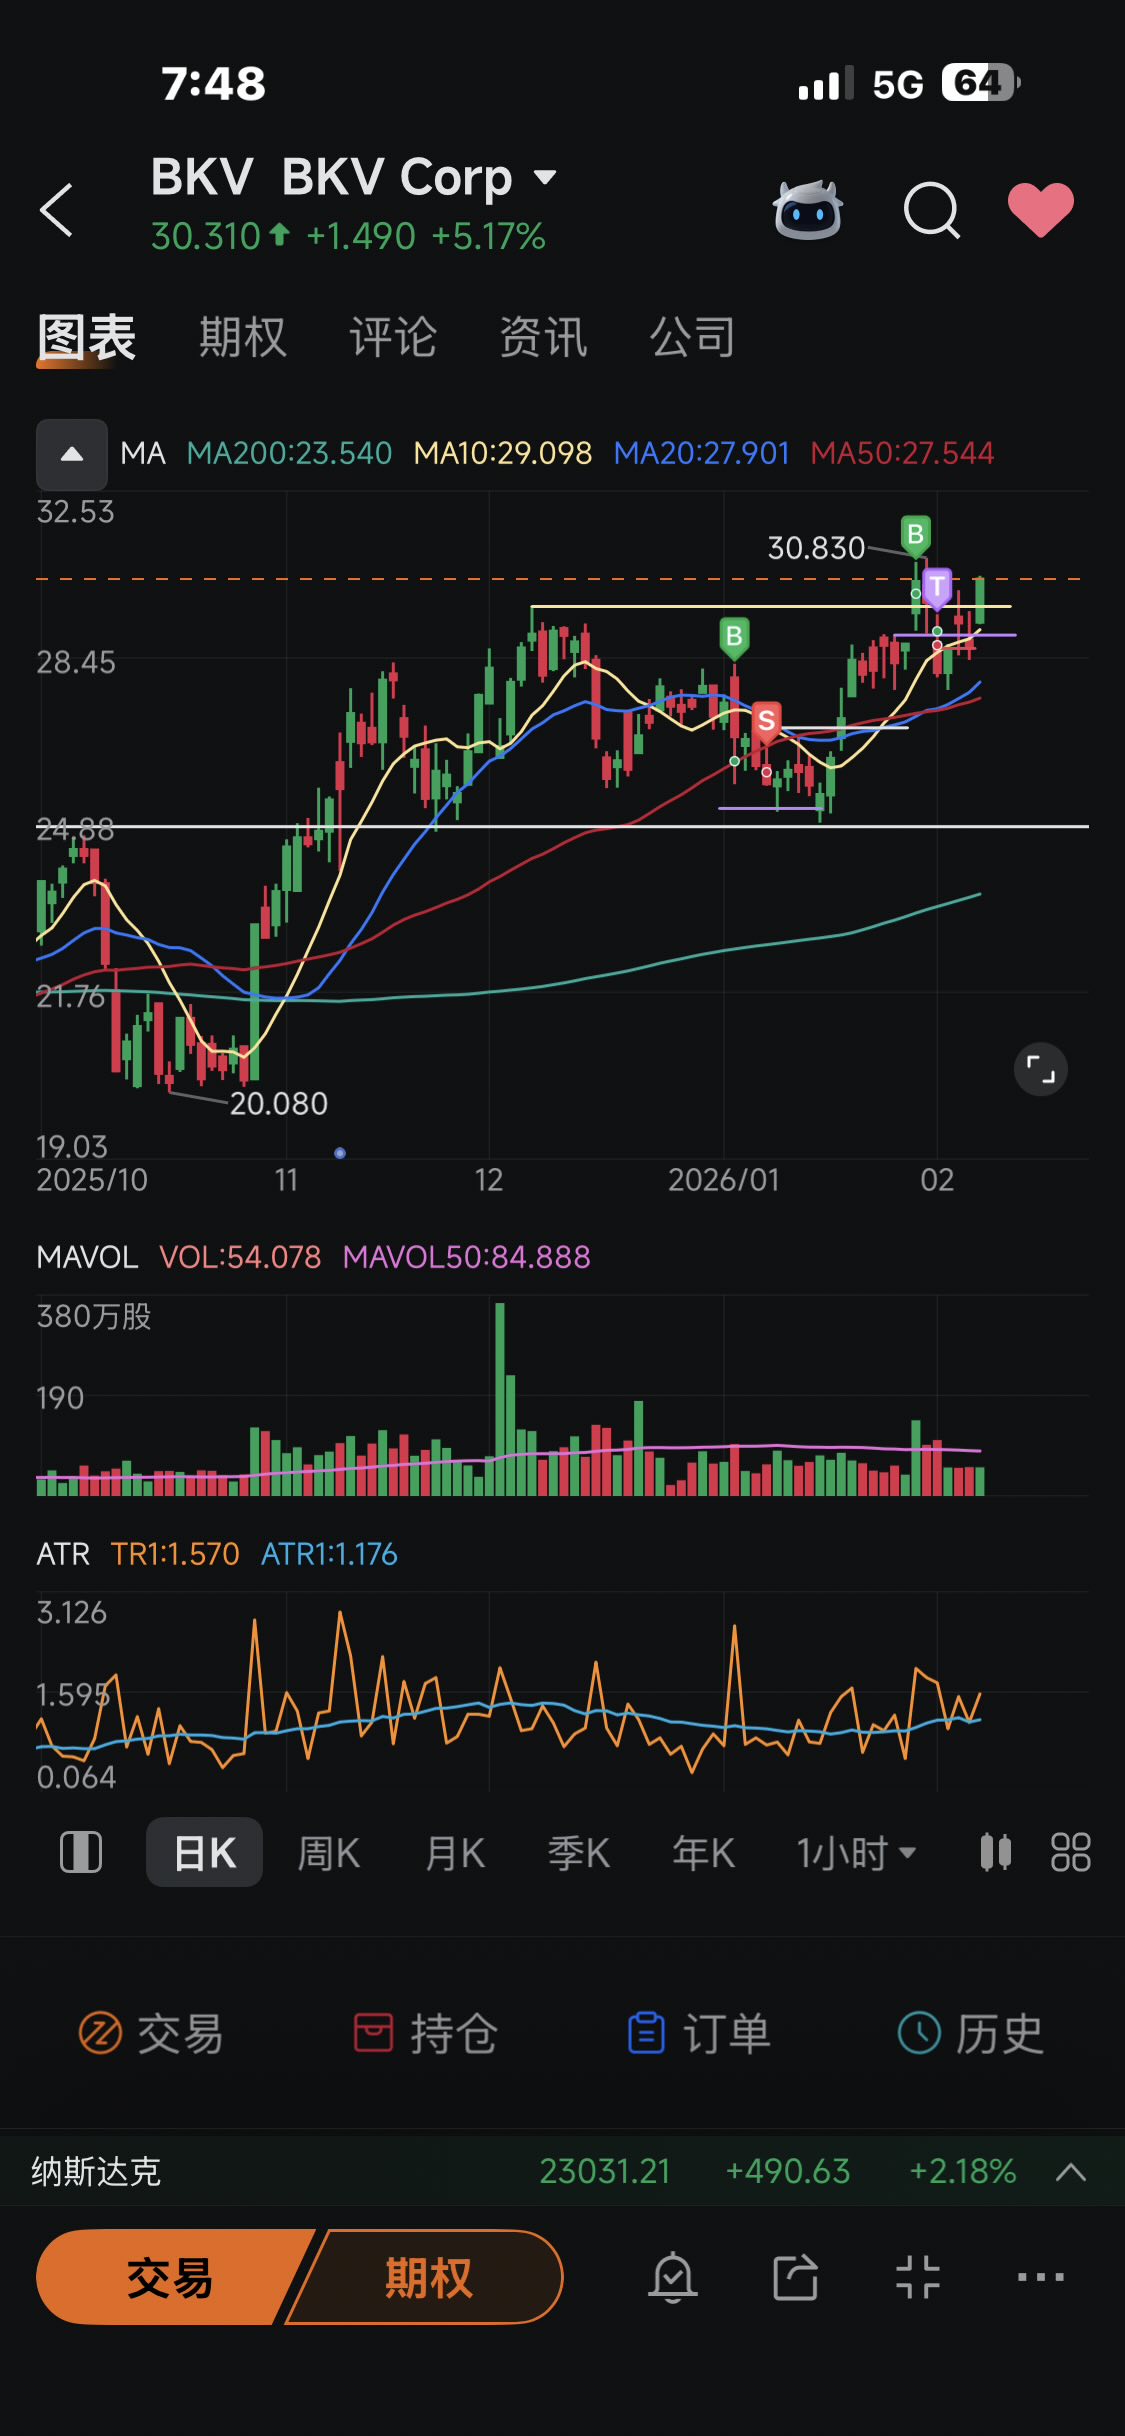Open the 资讯 tab
Screen dimensions: 1125x2436
(543, 337)
